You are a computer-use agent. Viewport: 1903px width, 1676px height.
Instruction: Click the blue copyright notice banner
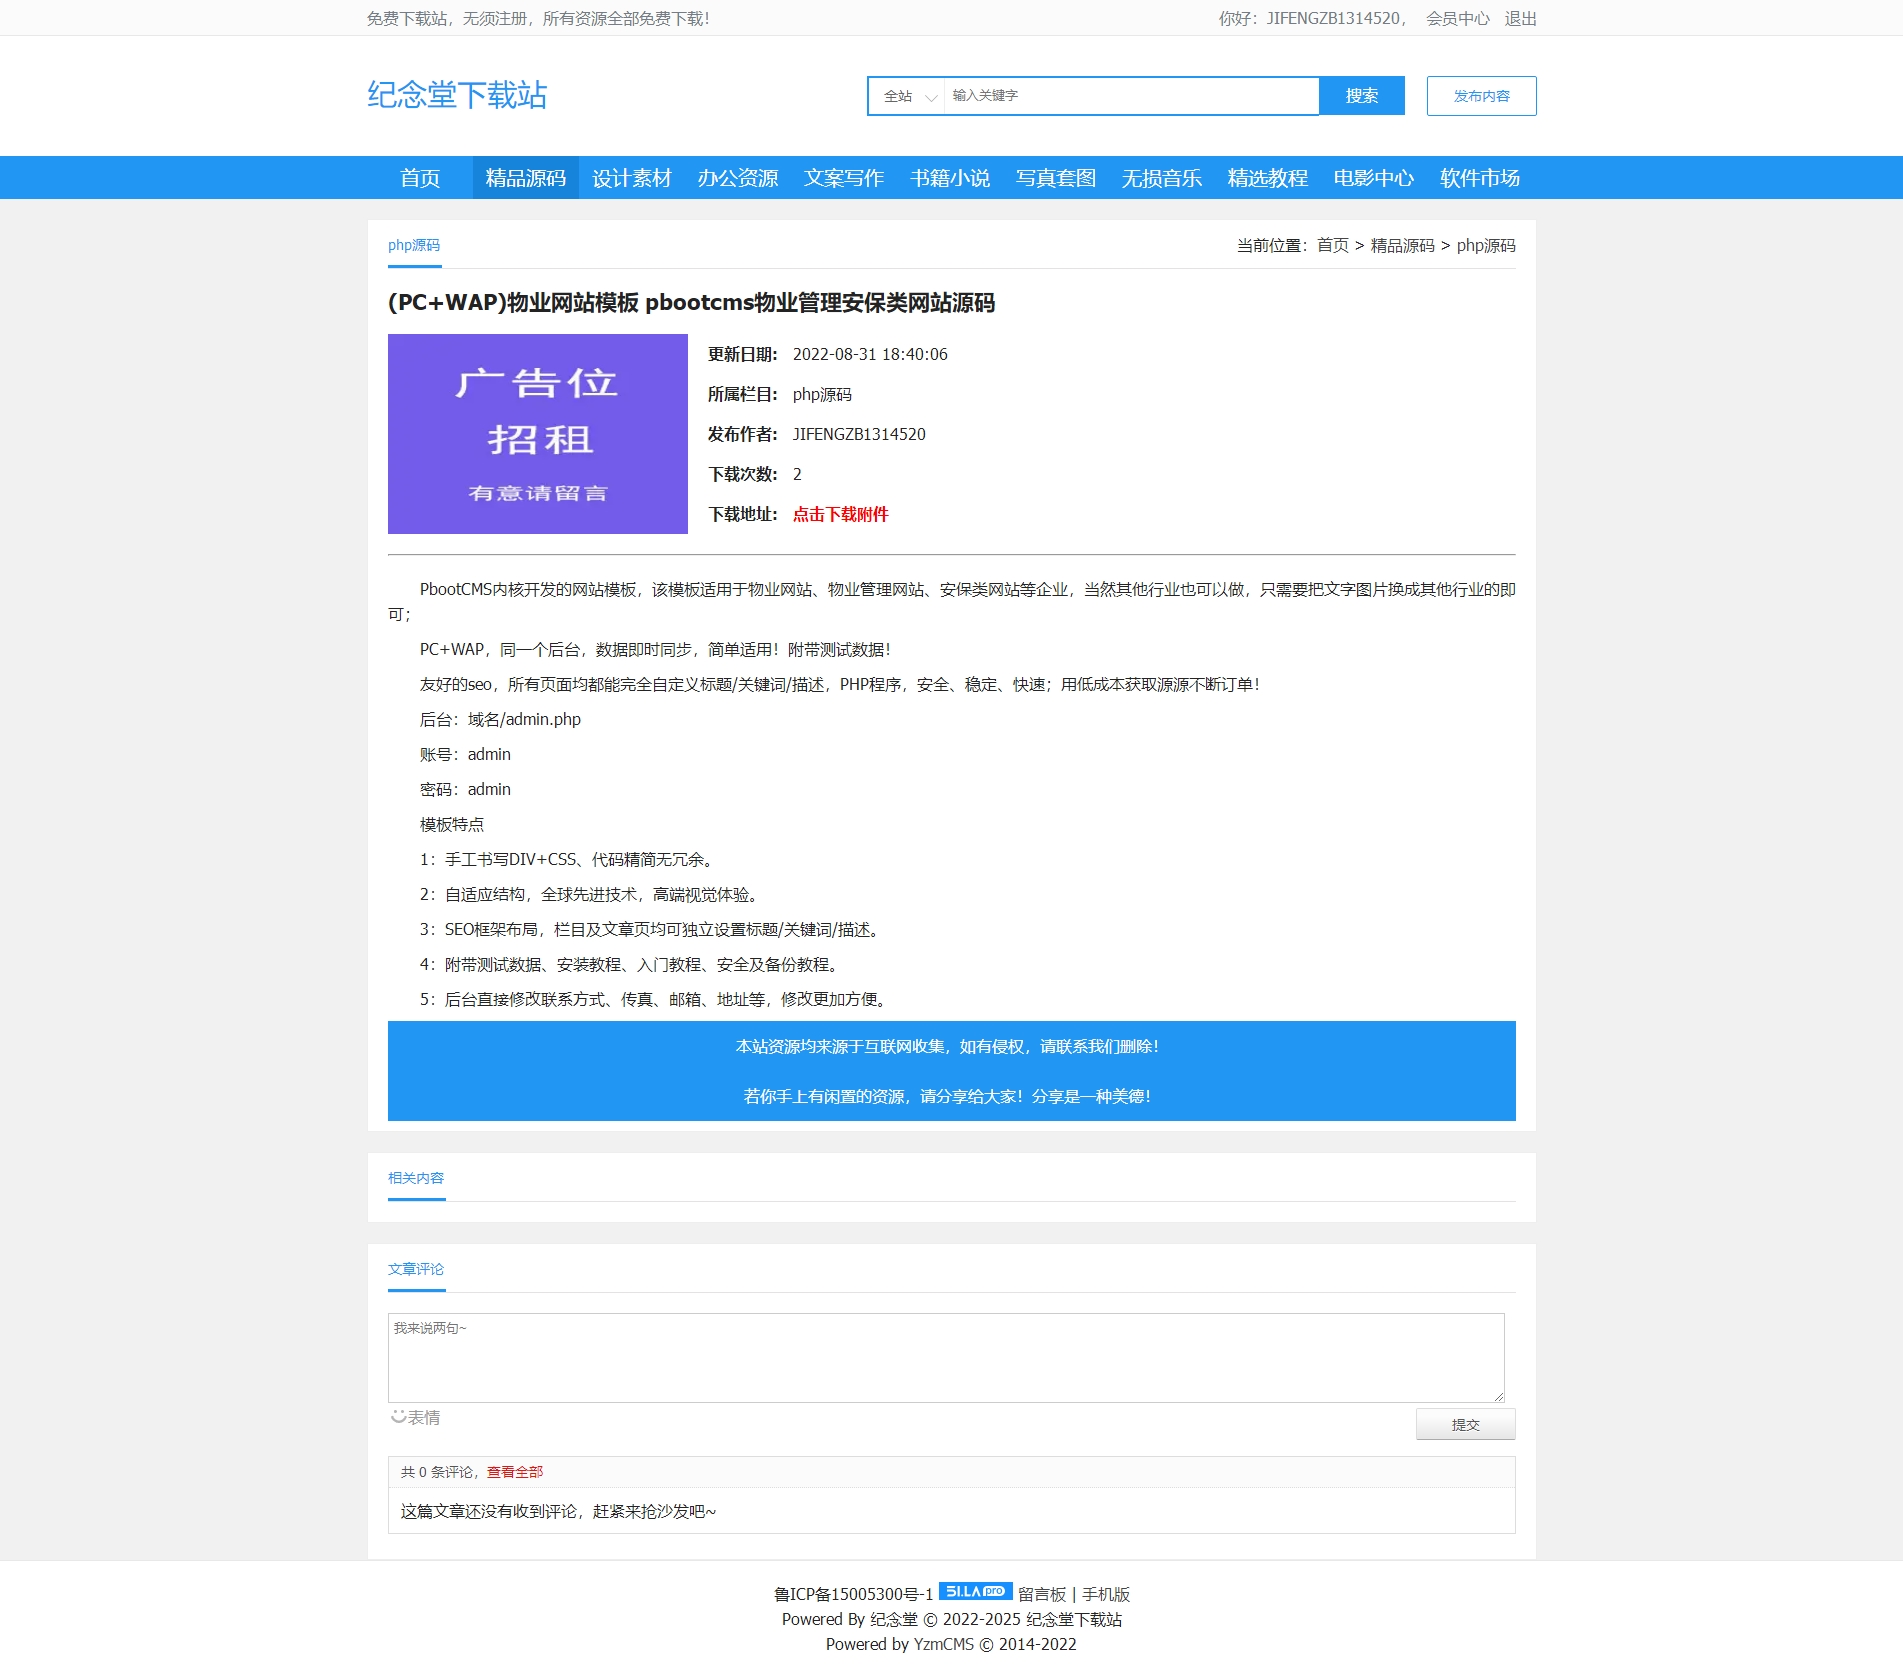pos(951,1071)
